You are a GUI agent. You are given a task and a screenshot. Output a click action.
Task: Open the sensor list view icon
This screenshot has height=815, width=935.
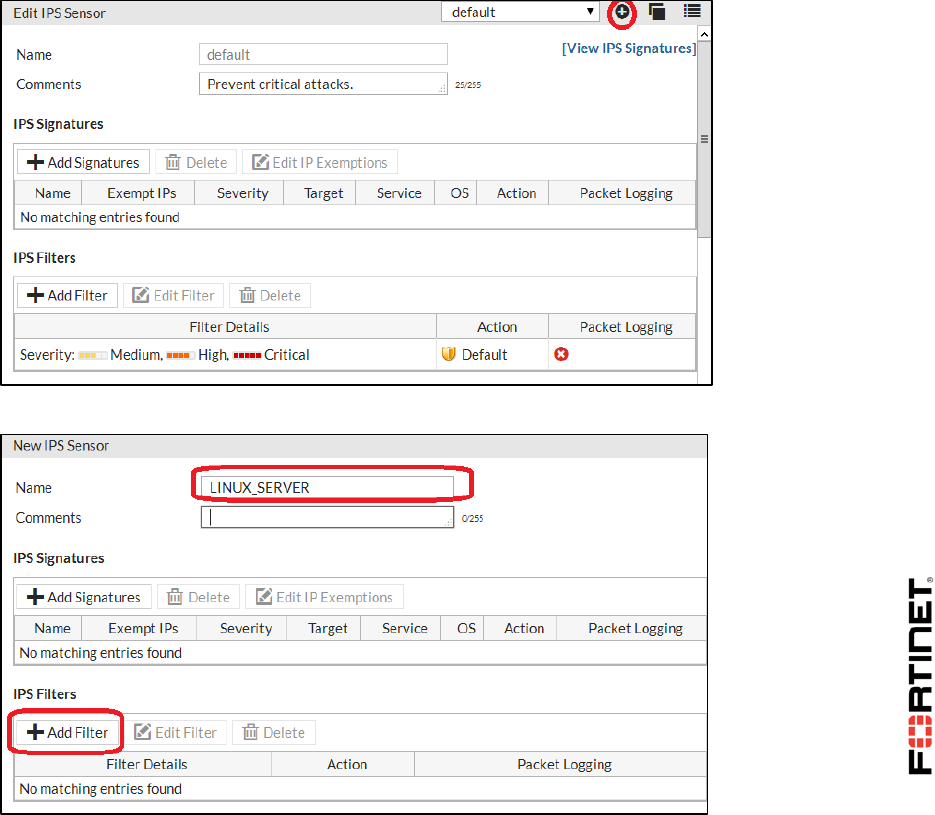[692, 11]
